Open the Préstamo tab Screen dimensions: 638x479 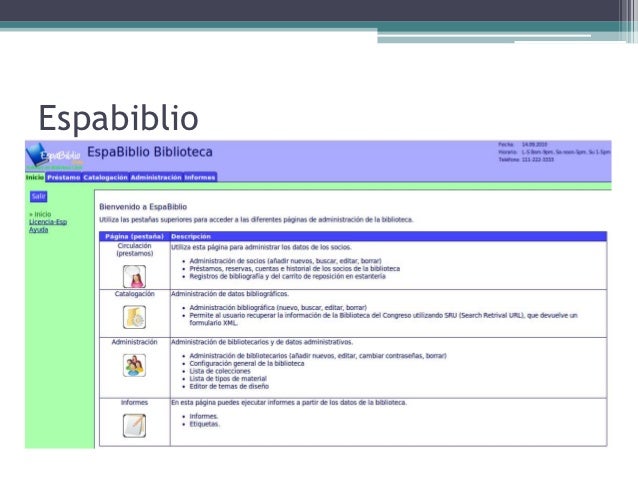tap(63, 177)
